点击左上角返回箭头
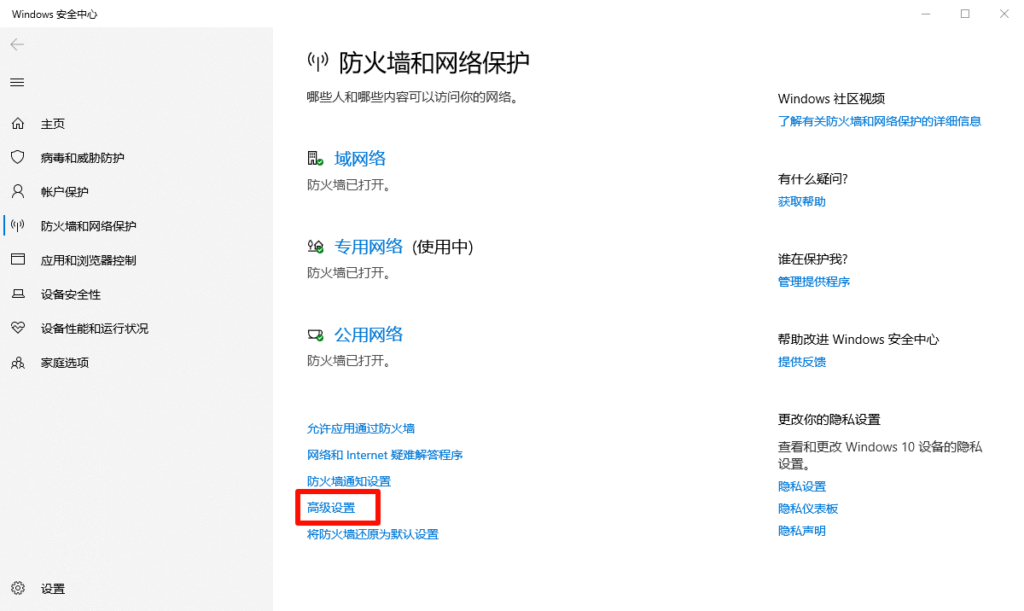1024x611 pixels. [x=16, y=44]
